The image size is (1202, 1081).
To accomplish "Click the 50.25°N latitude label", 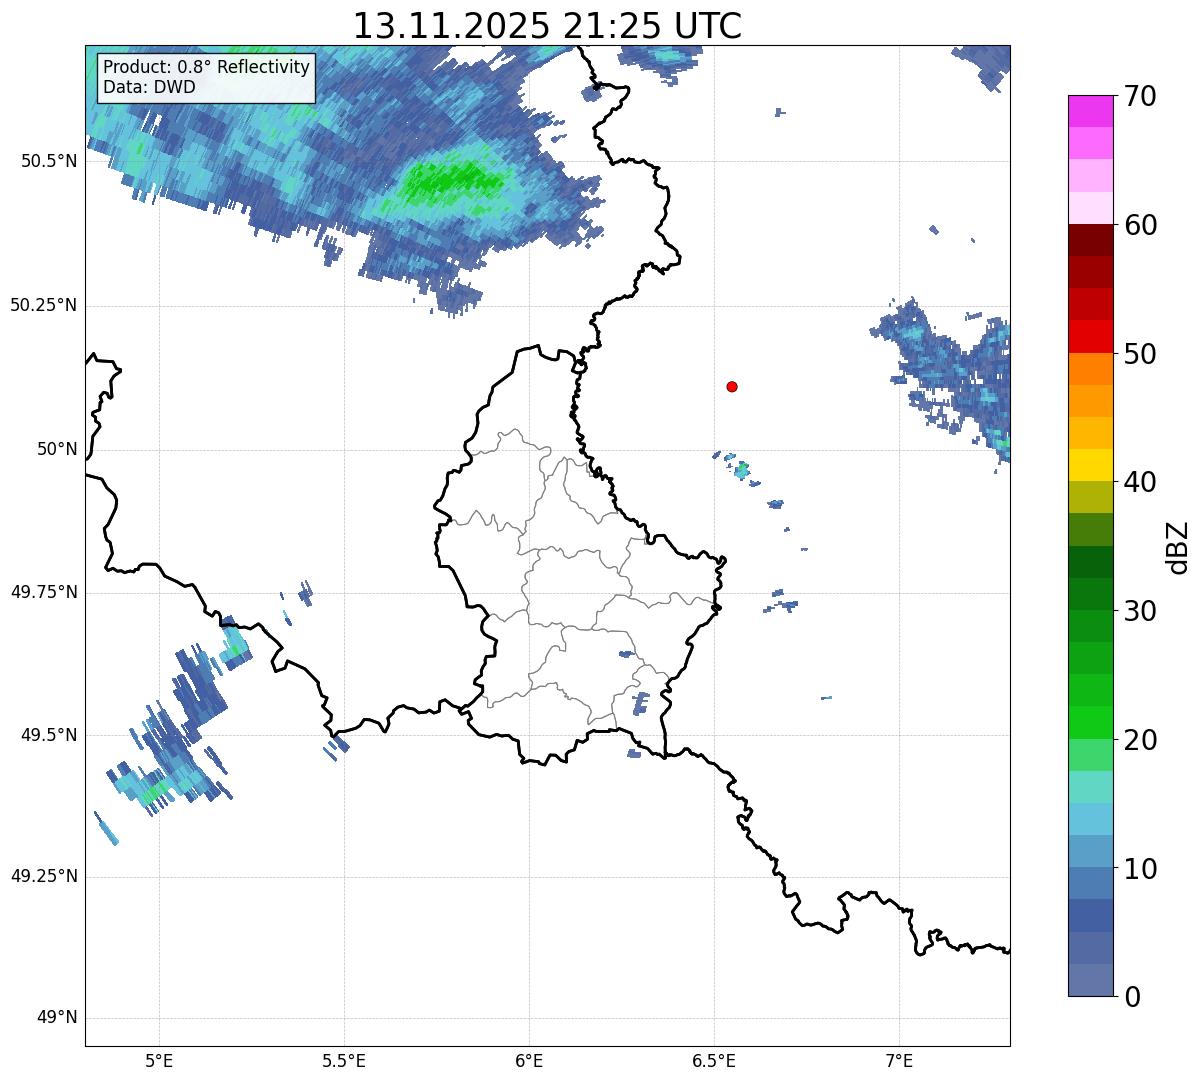I will 44,305.
